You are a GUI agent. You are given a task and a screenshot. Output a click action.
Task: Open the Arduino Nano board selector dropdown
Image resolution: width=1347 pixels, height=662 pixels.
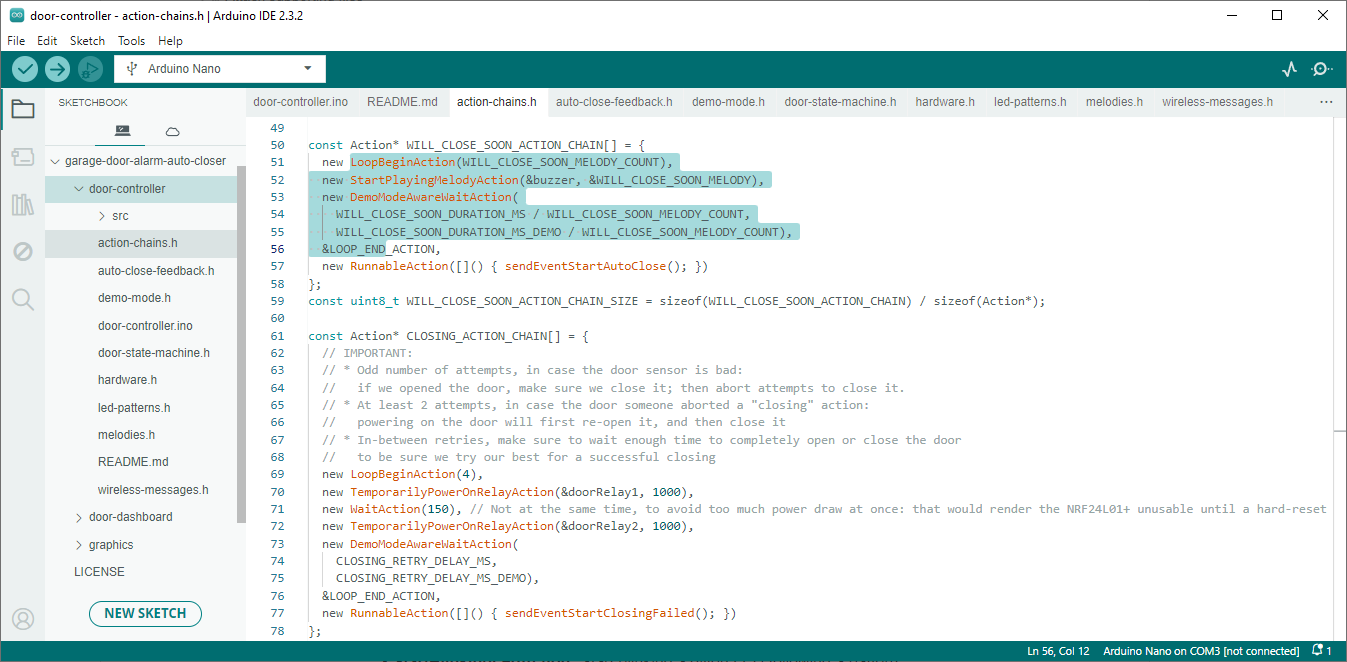pyautogui.click(x=220, y=69)
